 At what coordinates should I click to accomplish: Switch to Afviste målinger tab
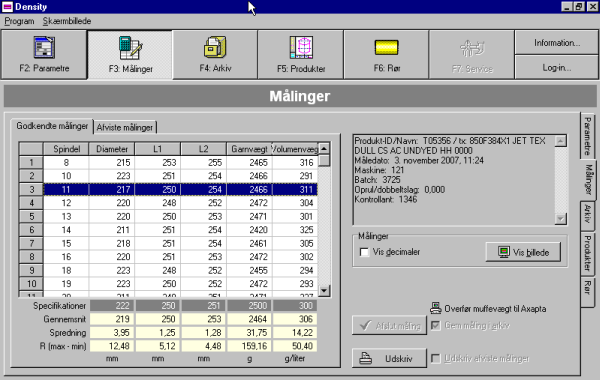125,127
